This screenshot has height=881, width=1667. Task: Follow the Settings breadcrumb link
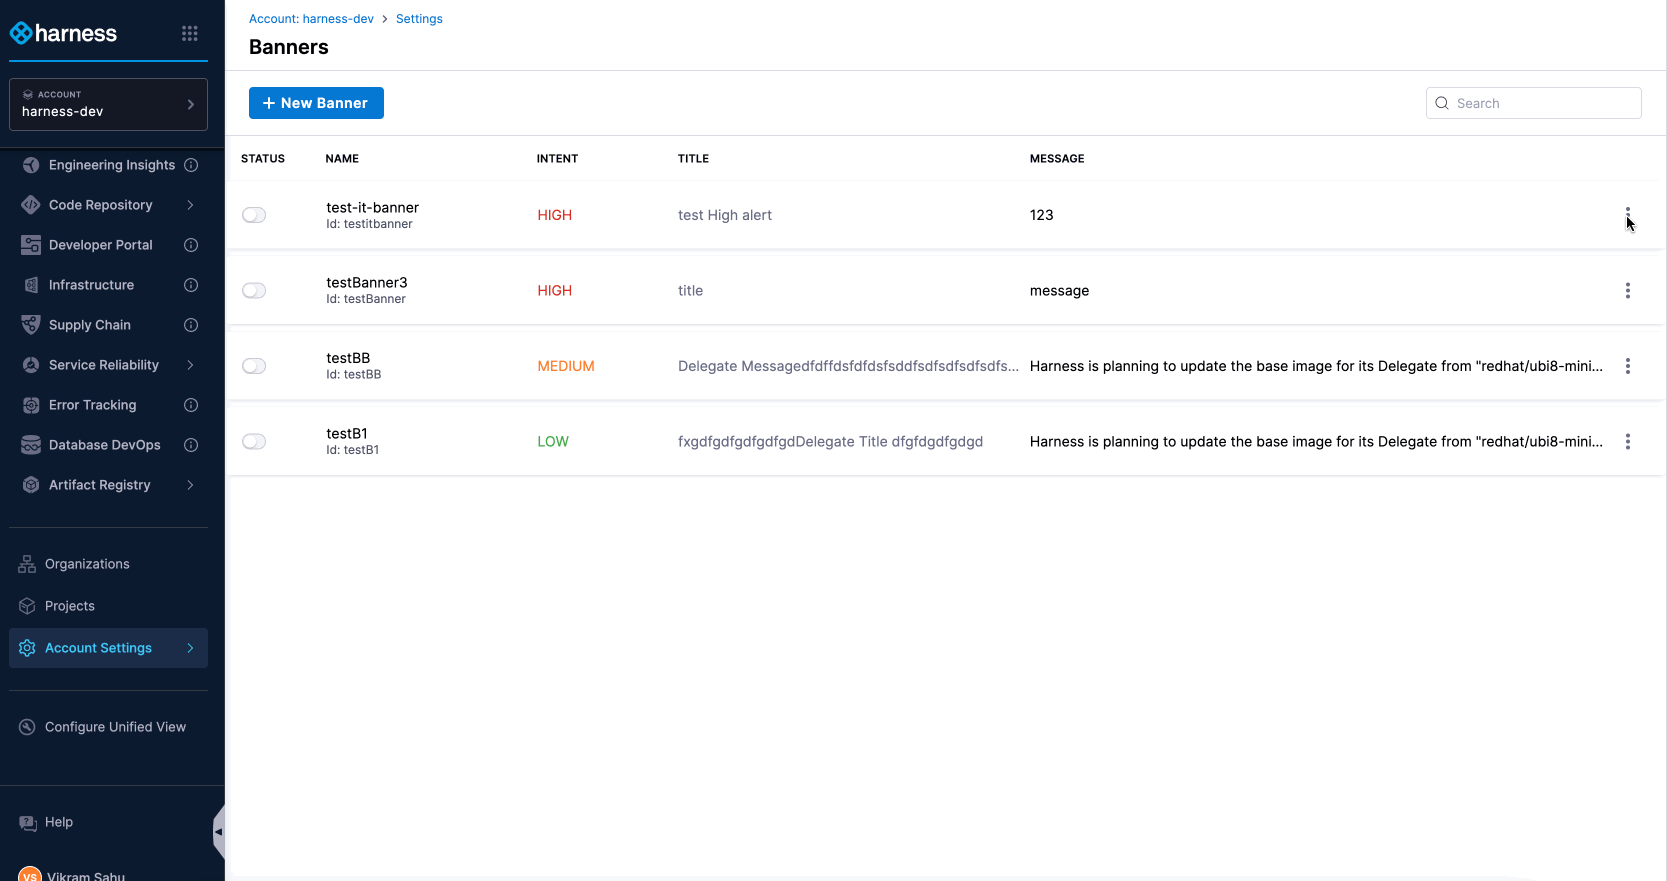pyautogui.click(x=419, y=19)
